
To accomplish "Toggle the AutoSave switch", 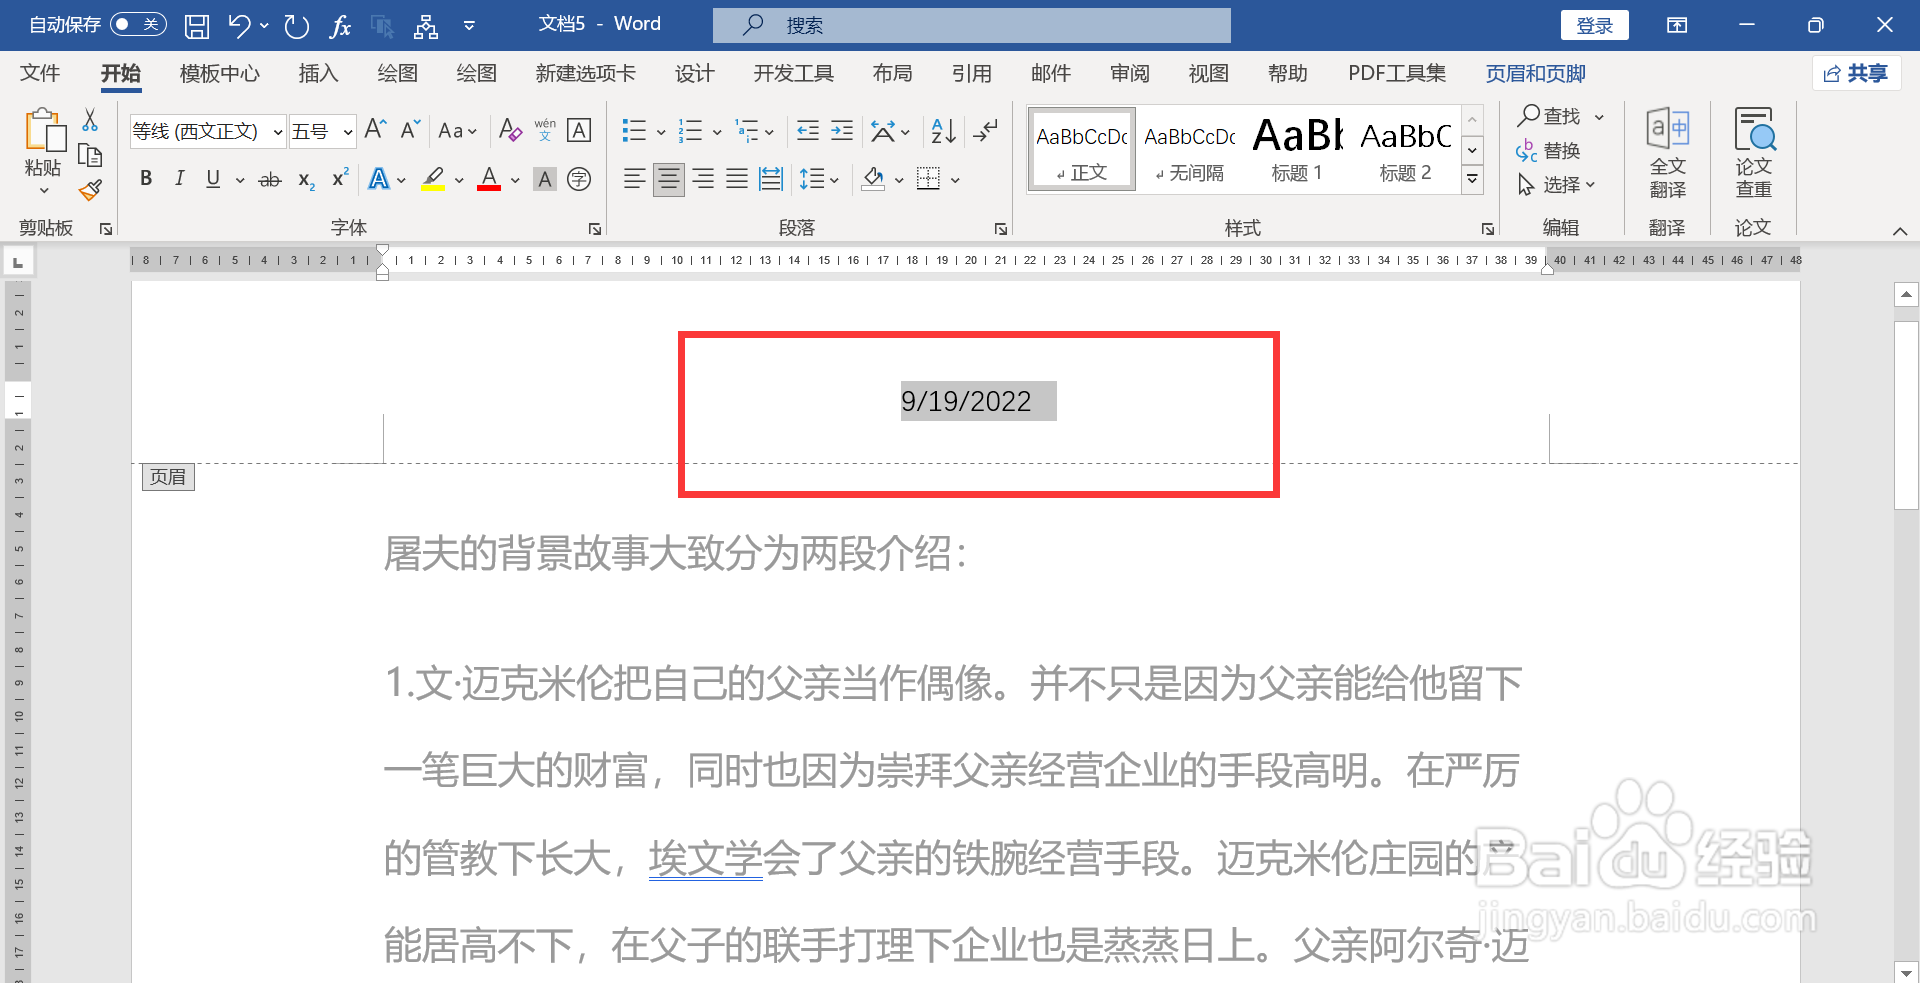I will coord(138,24).
